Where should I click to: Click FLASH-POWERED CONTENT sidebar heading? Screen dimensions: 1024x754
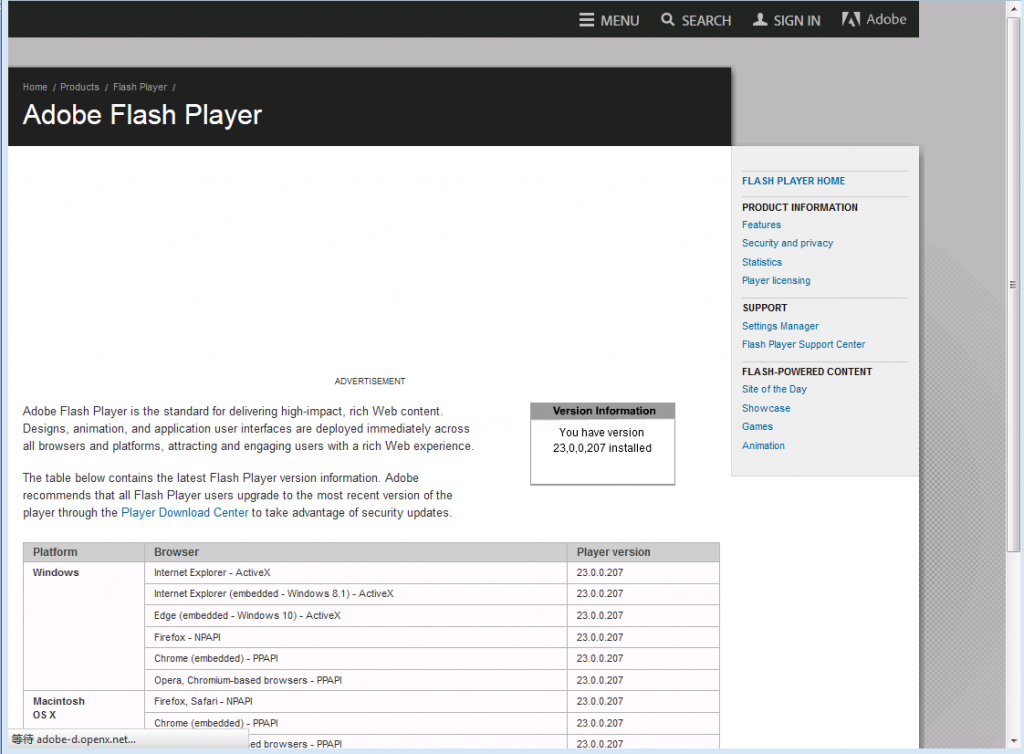click(x=807, y=371)
